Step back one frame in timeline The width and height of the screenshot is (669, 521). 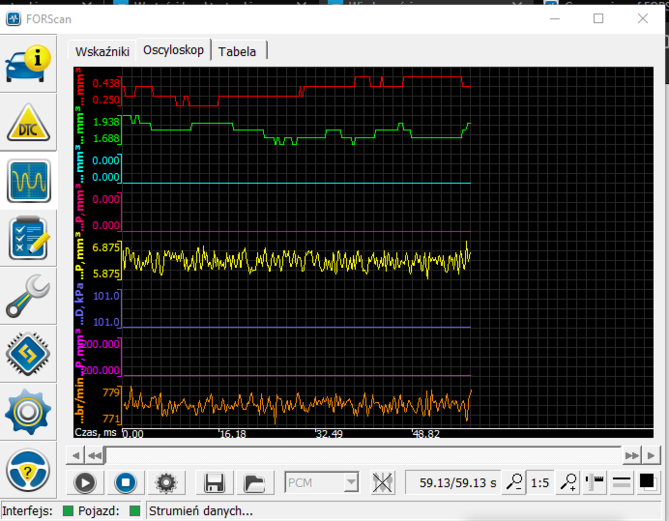click(76, 456)
